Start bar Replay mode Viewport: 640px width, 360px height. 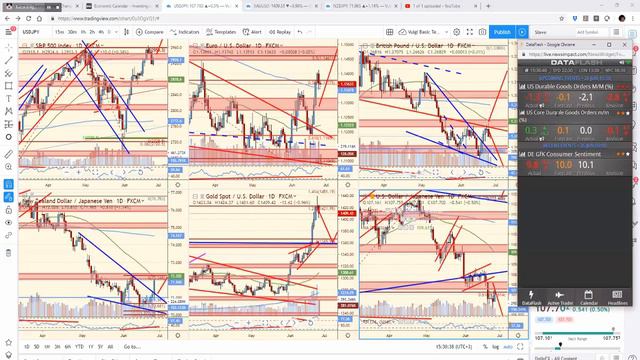click(280, 32)
